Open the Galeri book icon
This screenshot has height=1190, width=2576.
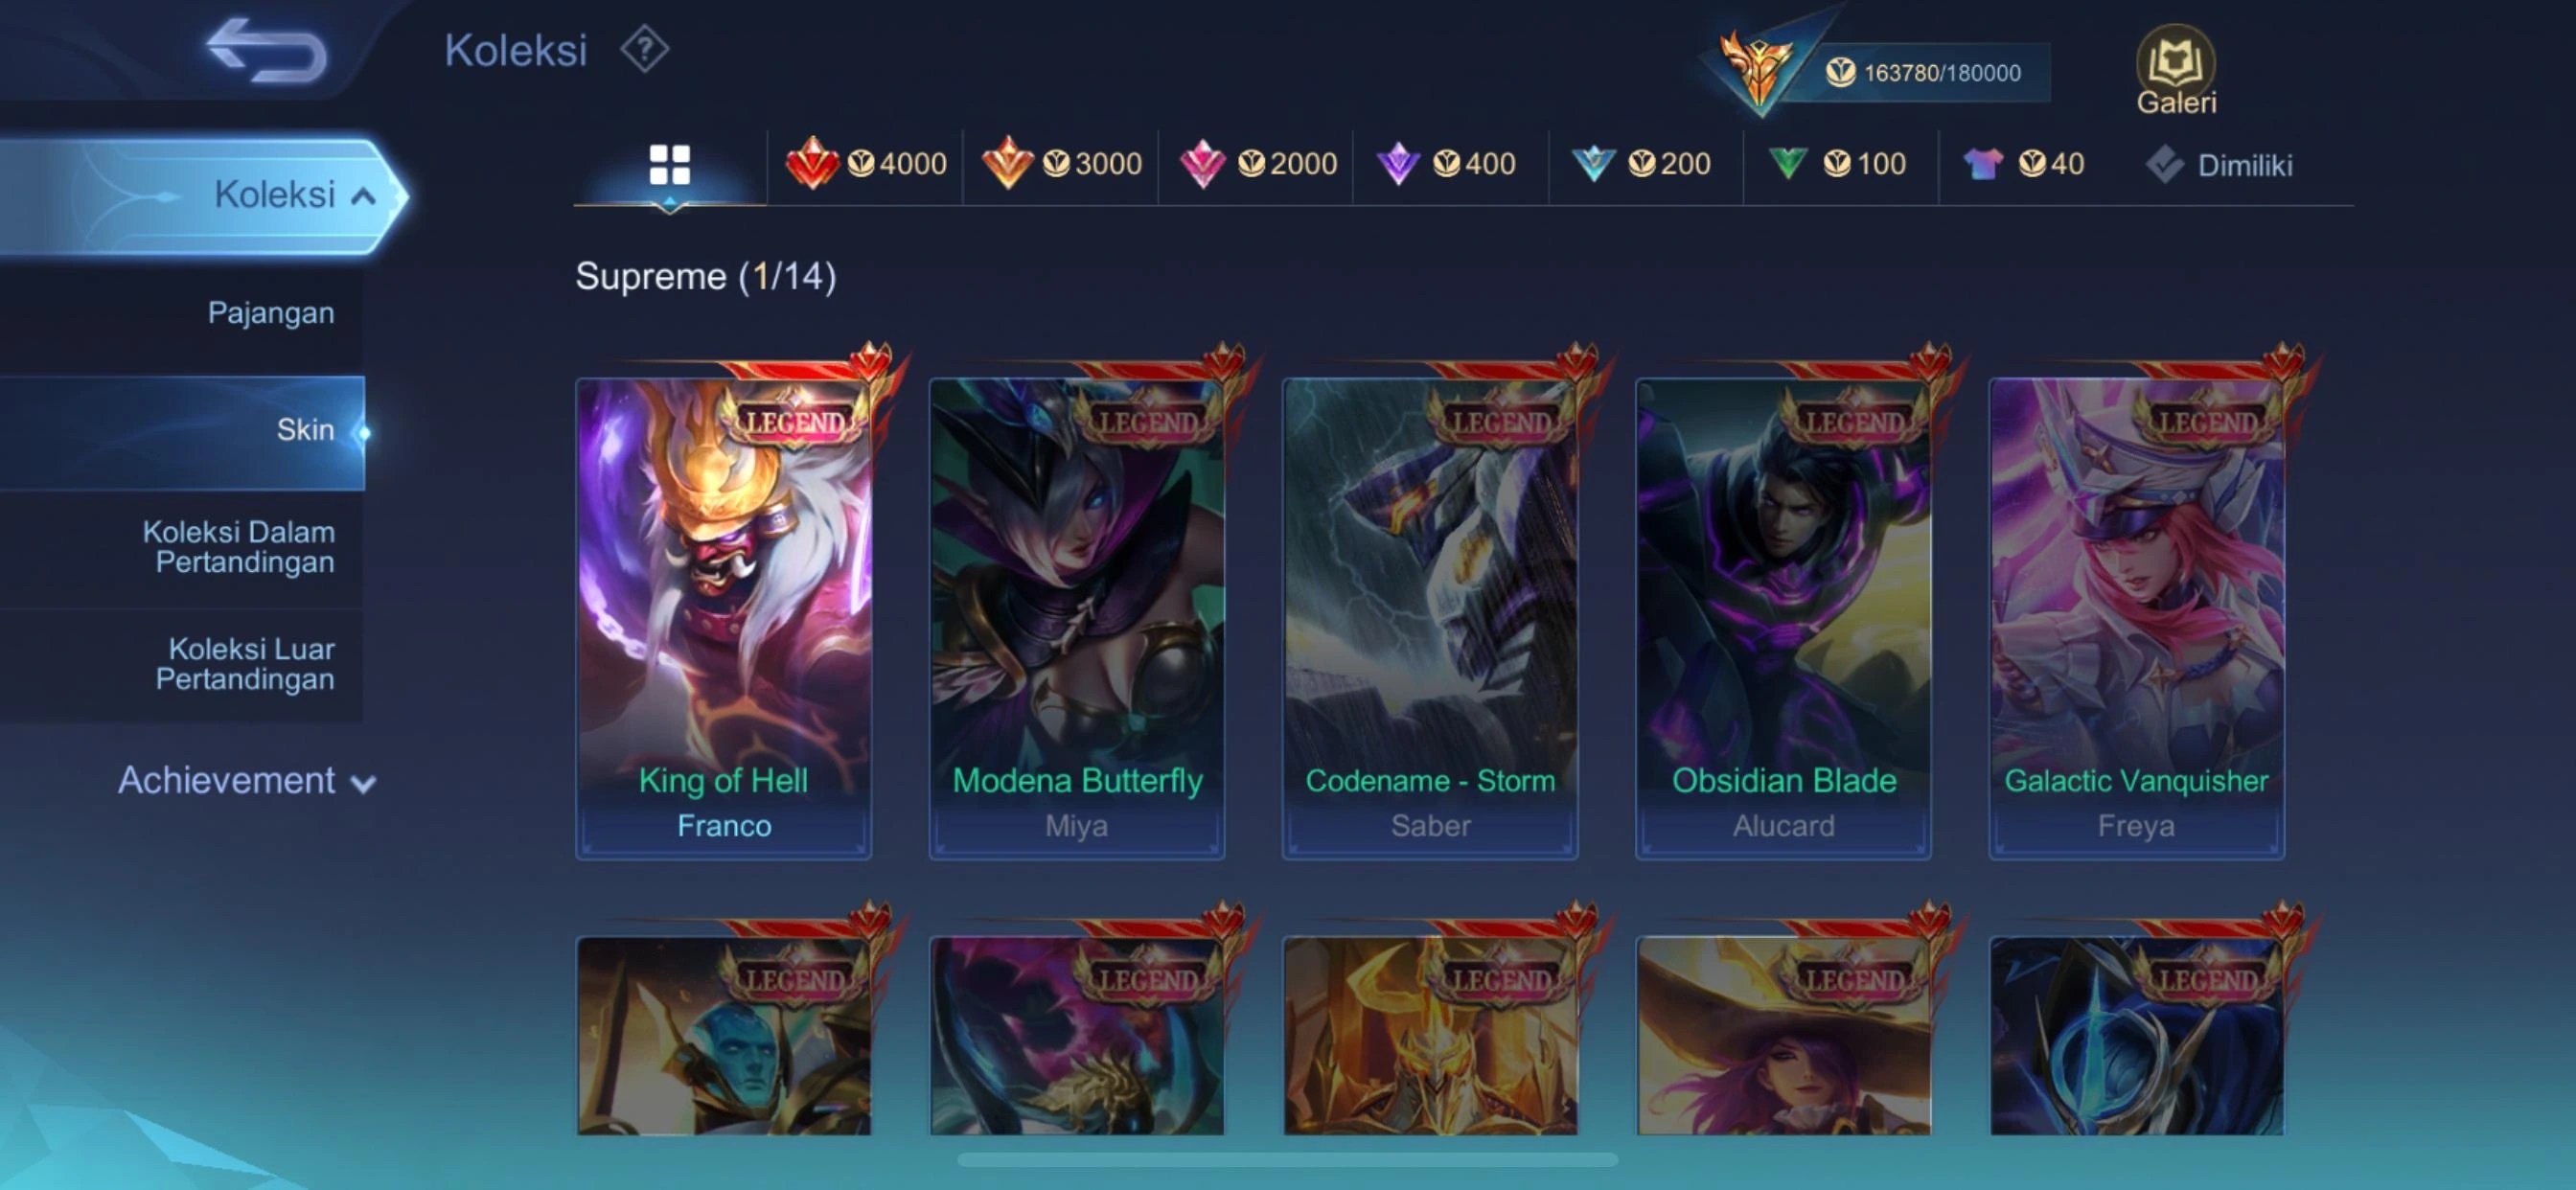(2175, 68)
